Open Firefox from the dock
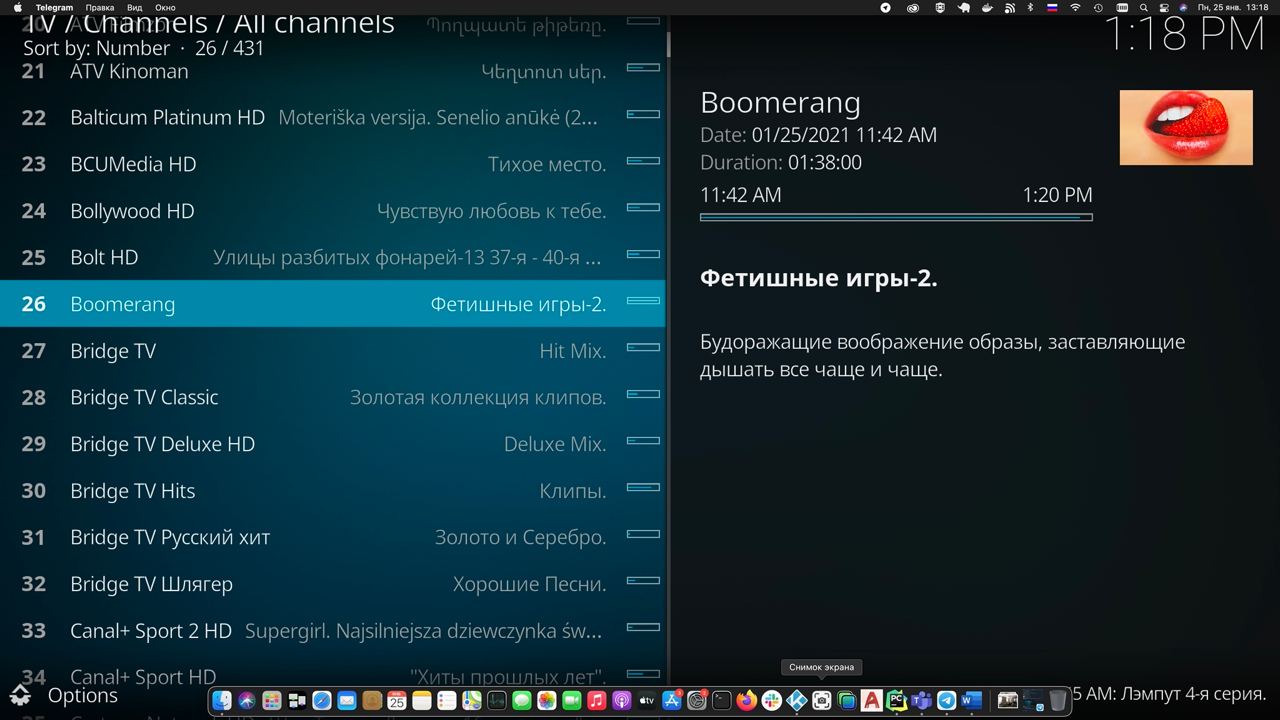This screenshot has height=720, width=1280. click(747, 701)
